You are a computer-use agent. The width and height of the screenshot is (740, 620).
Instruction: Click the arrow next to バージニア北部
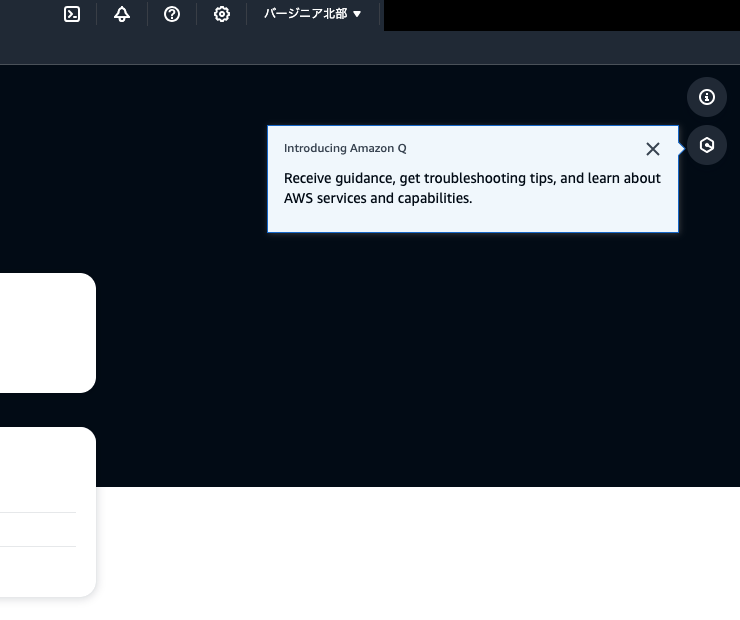[x=357, y=14]
